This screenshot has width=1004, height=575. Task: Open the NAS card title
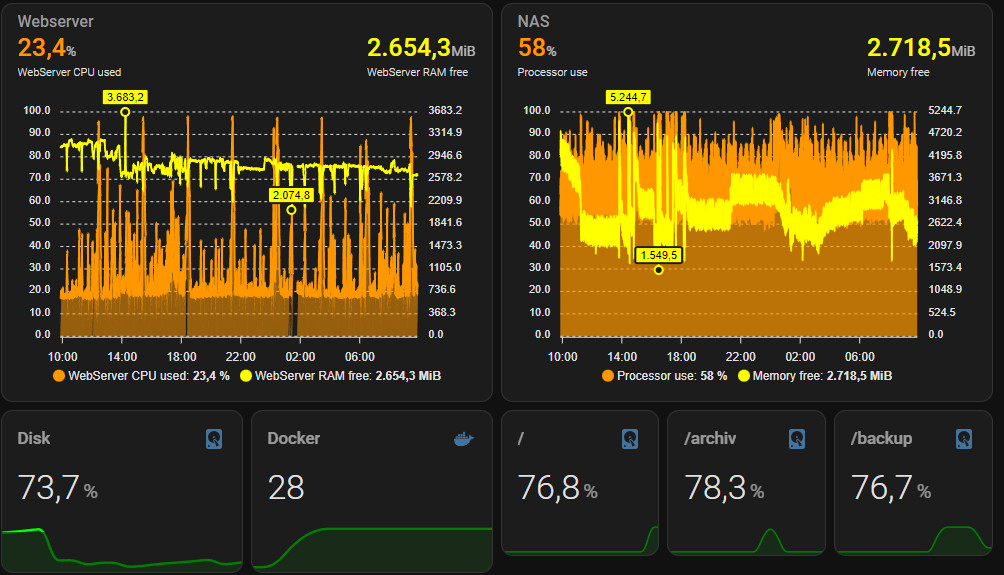coord(533,21)
